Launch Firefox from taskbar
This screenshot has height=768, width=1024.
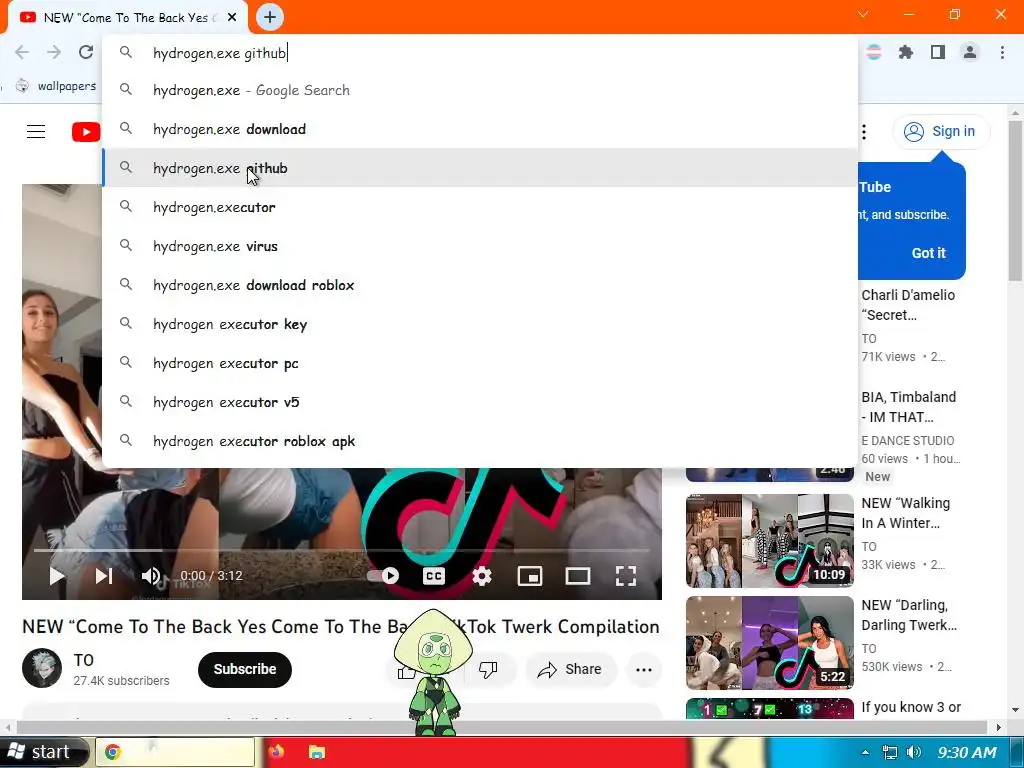(x=277, y=752)
